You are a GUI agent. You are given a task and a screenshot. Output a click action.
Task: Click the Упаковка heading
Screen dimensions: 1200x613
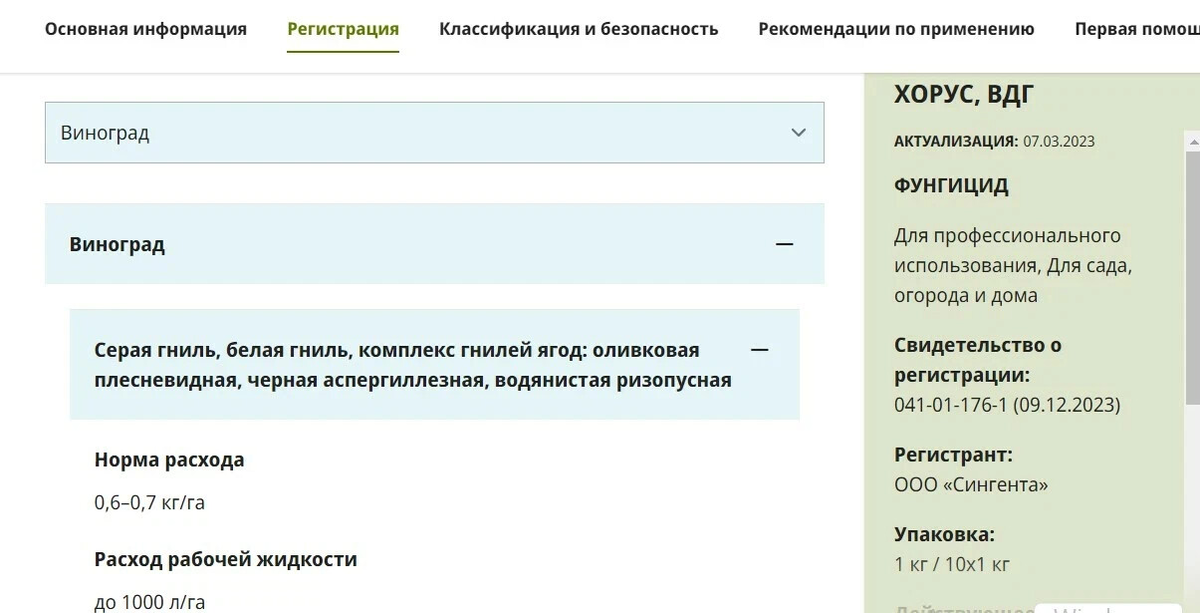tap(944, 534)
